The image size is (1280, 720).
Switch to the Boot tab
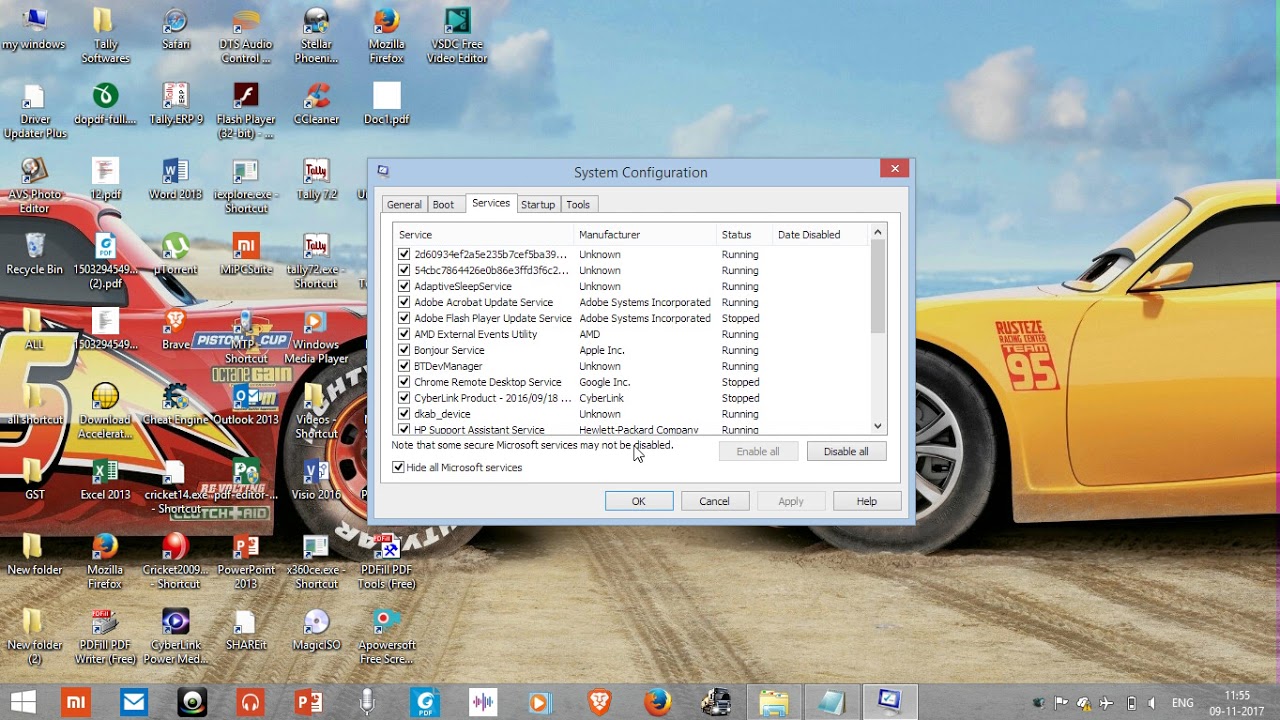coord(443,204)
